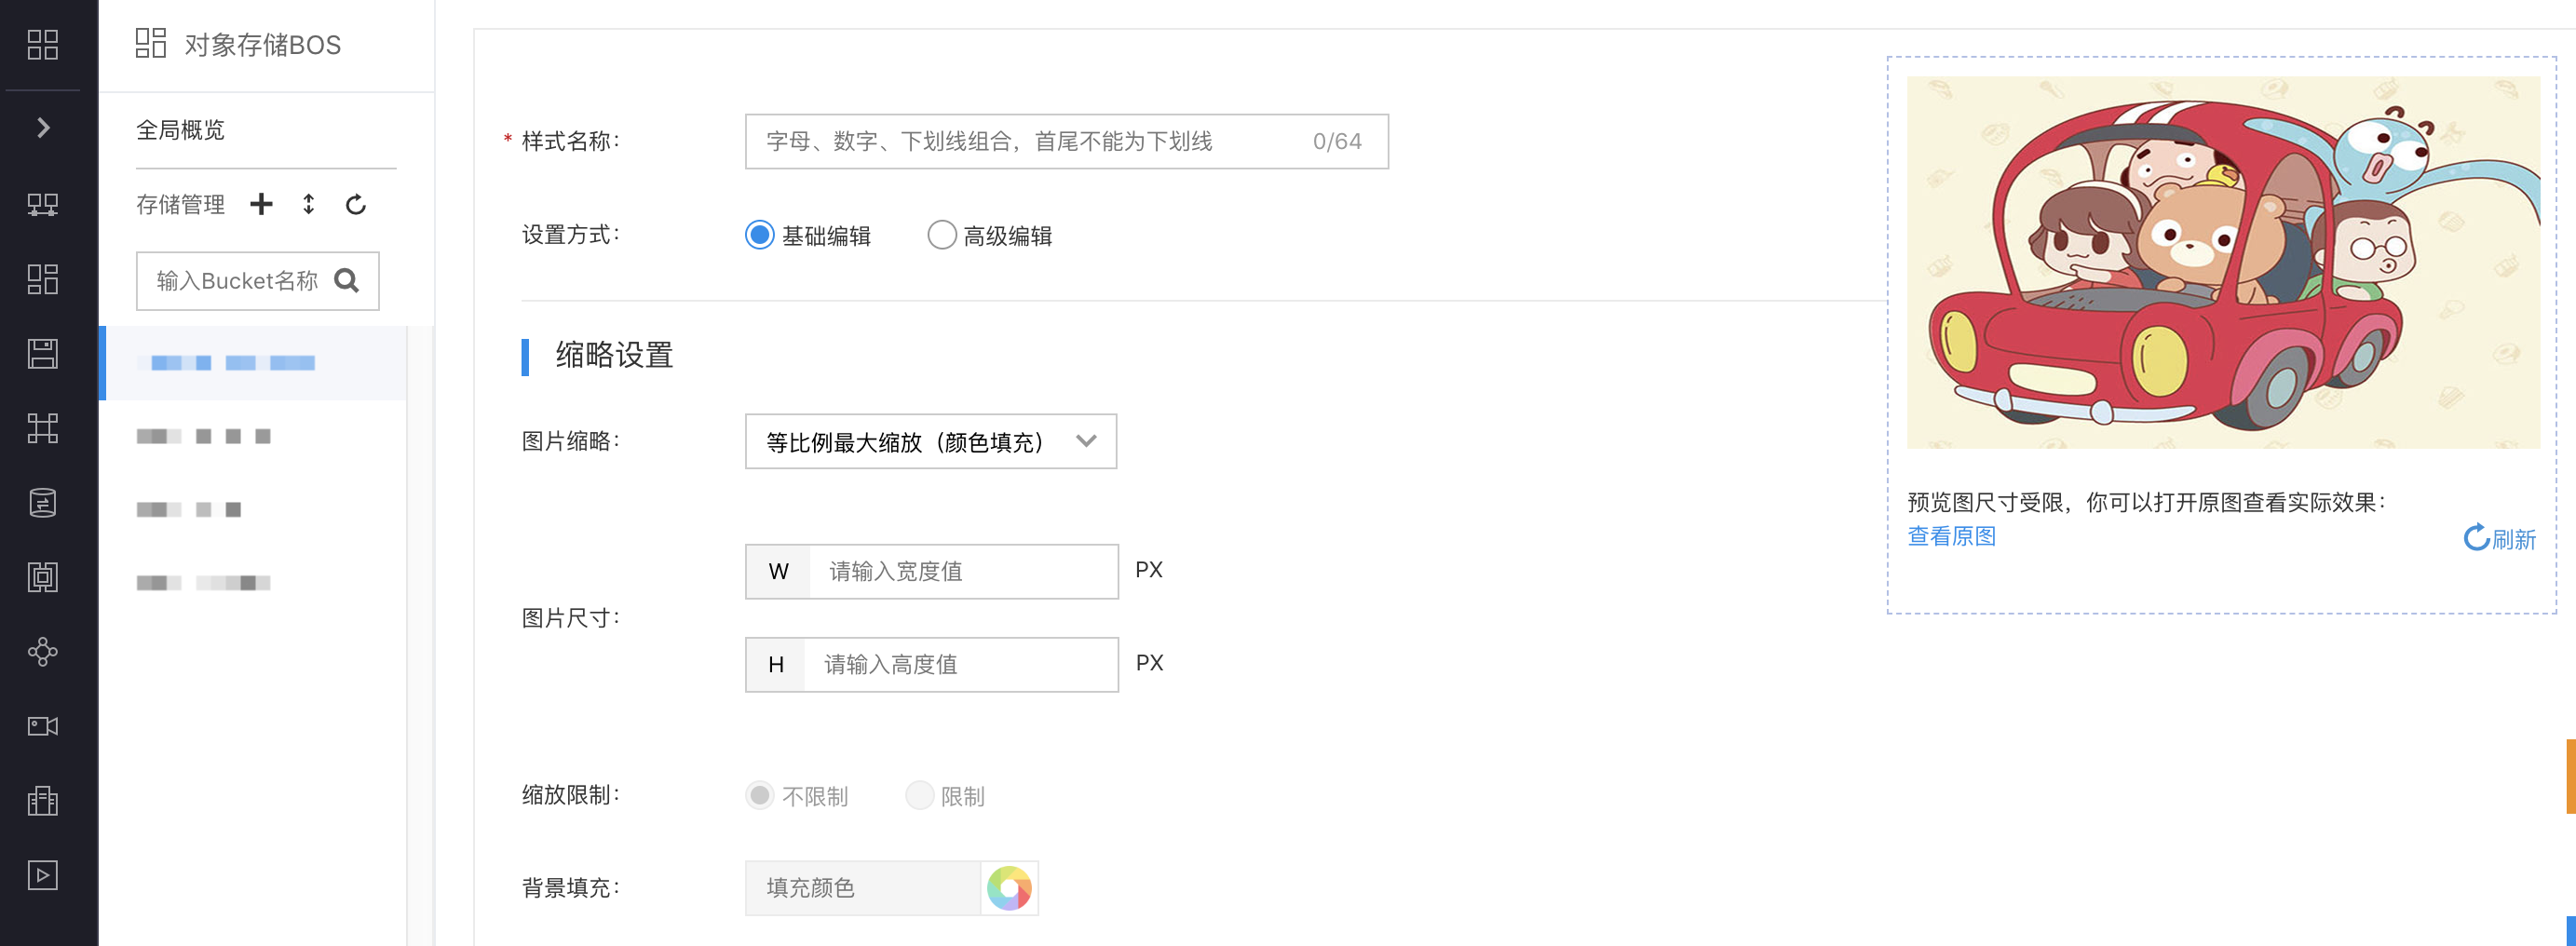2576x946 pixels.
Task: Choose 限制 zoom limit option
Action: click(945, 796)
